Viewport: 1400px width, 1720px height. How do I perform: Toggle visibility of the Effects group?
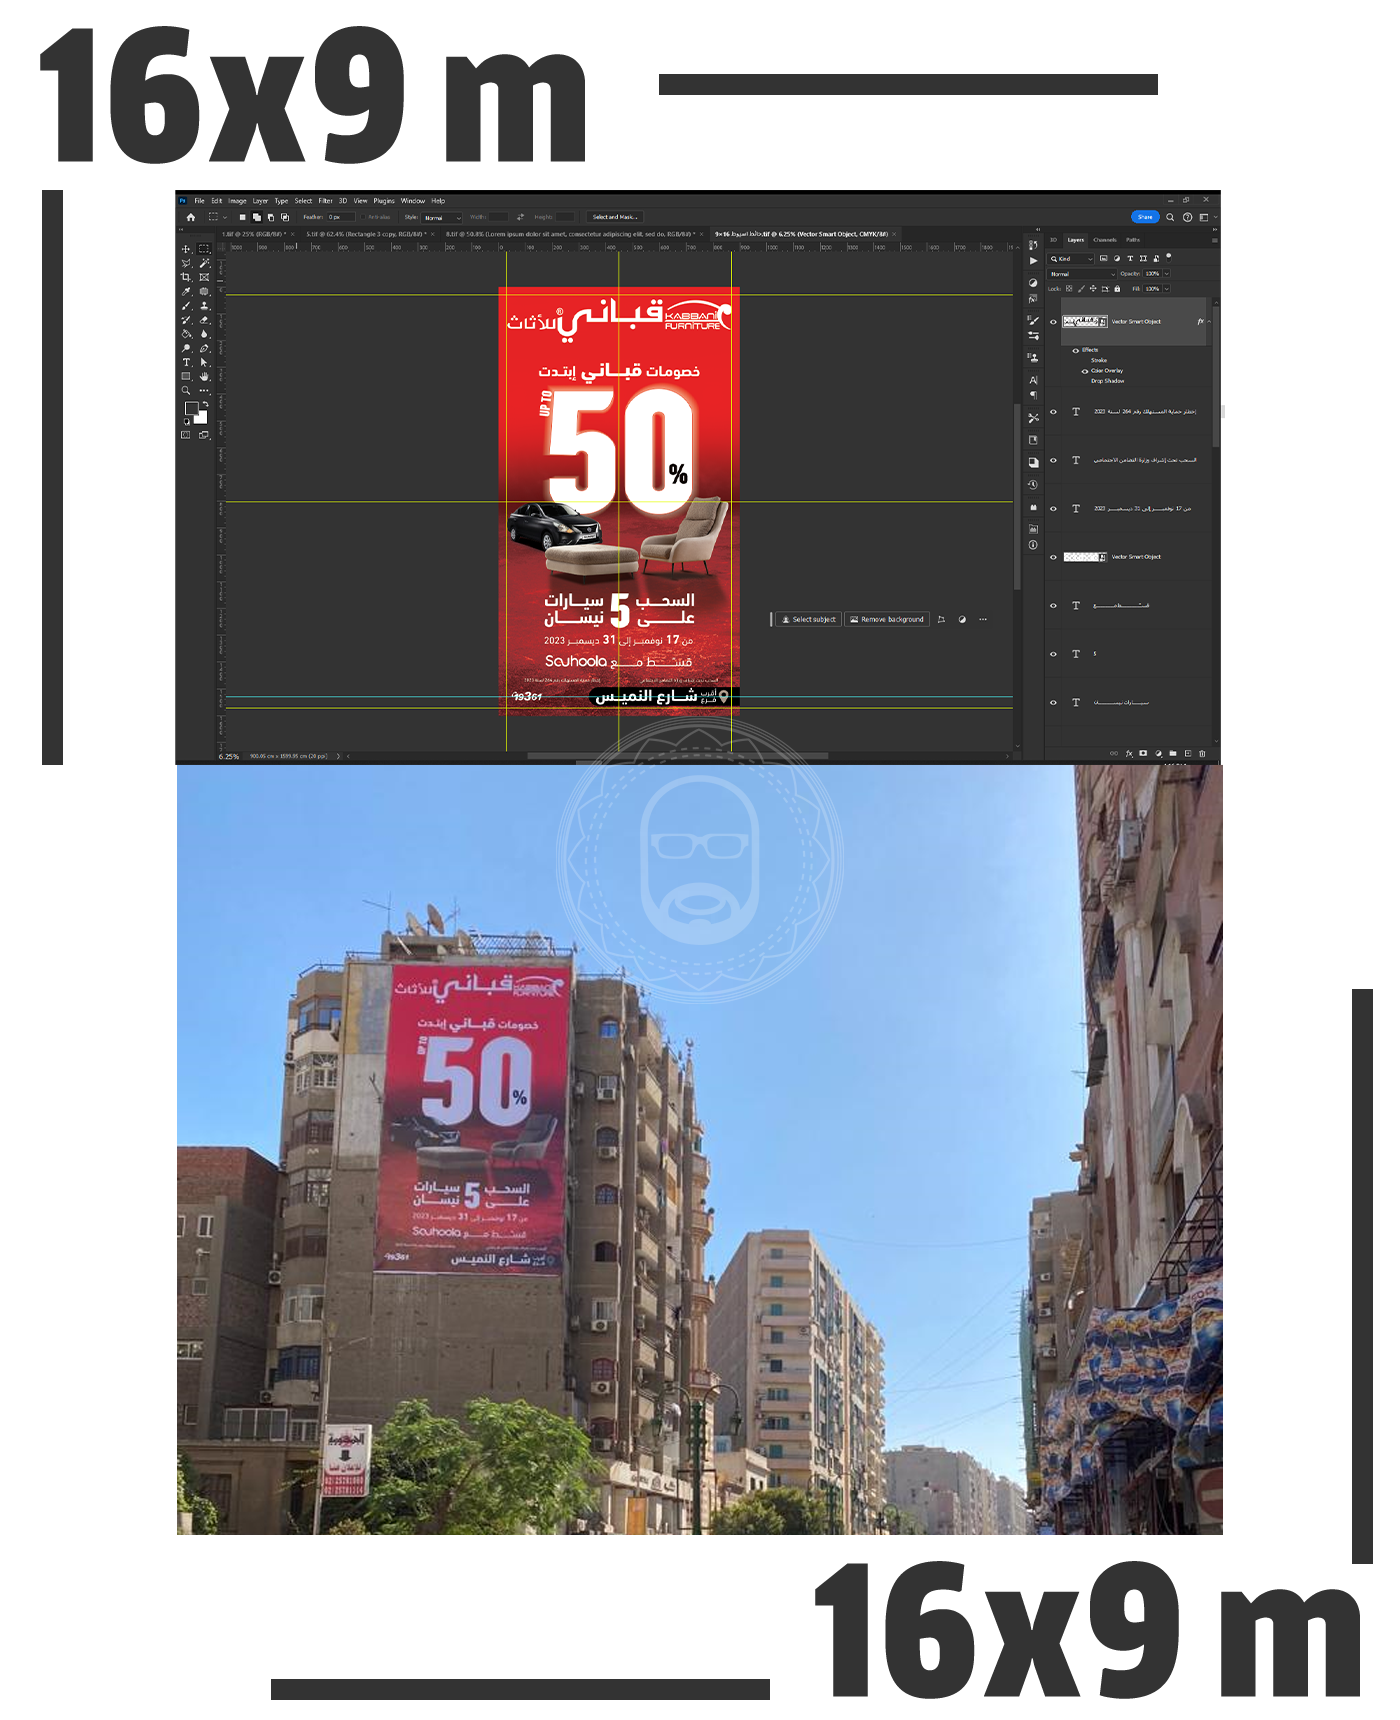(x=1075, y=351)
